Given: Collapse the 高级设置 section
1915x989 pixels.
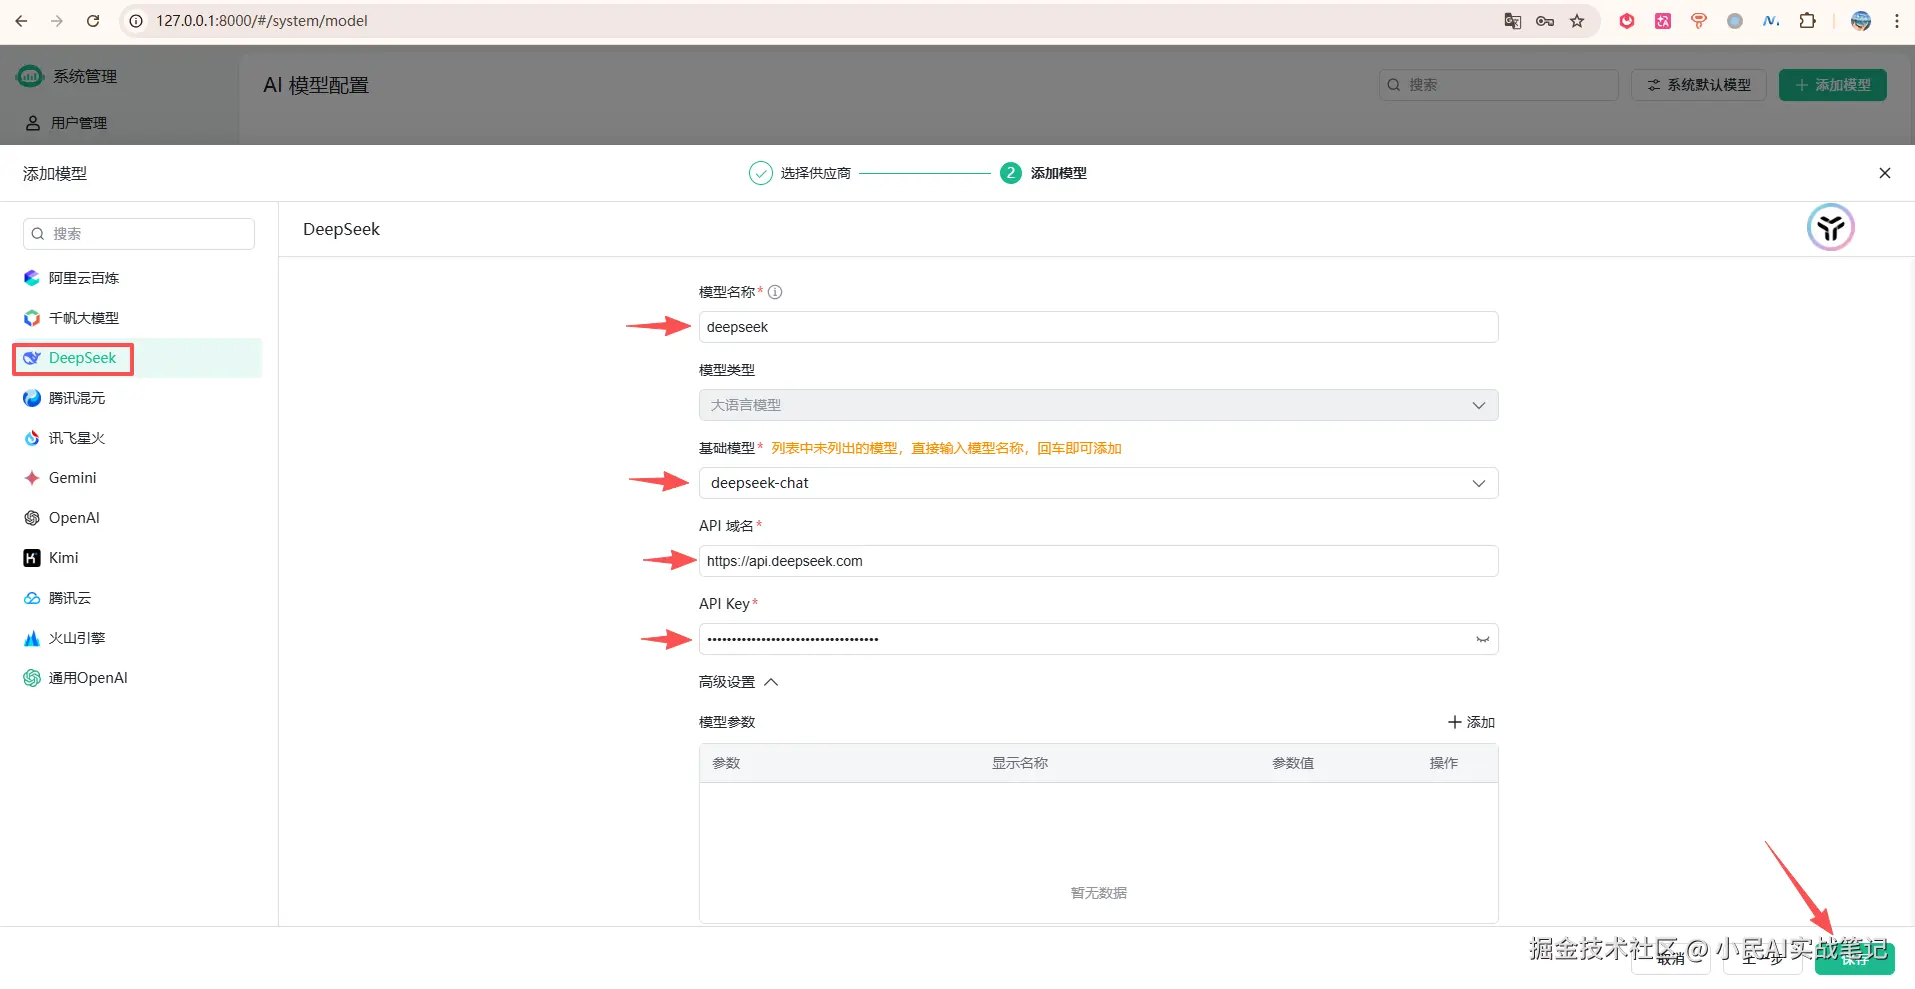Looking at the screenshot, I should [738, 682].
